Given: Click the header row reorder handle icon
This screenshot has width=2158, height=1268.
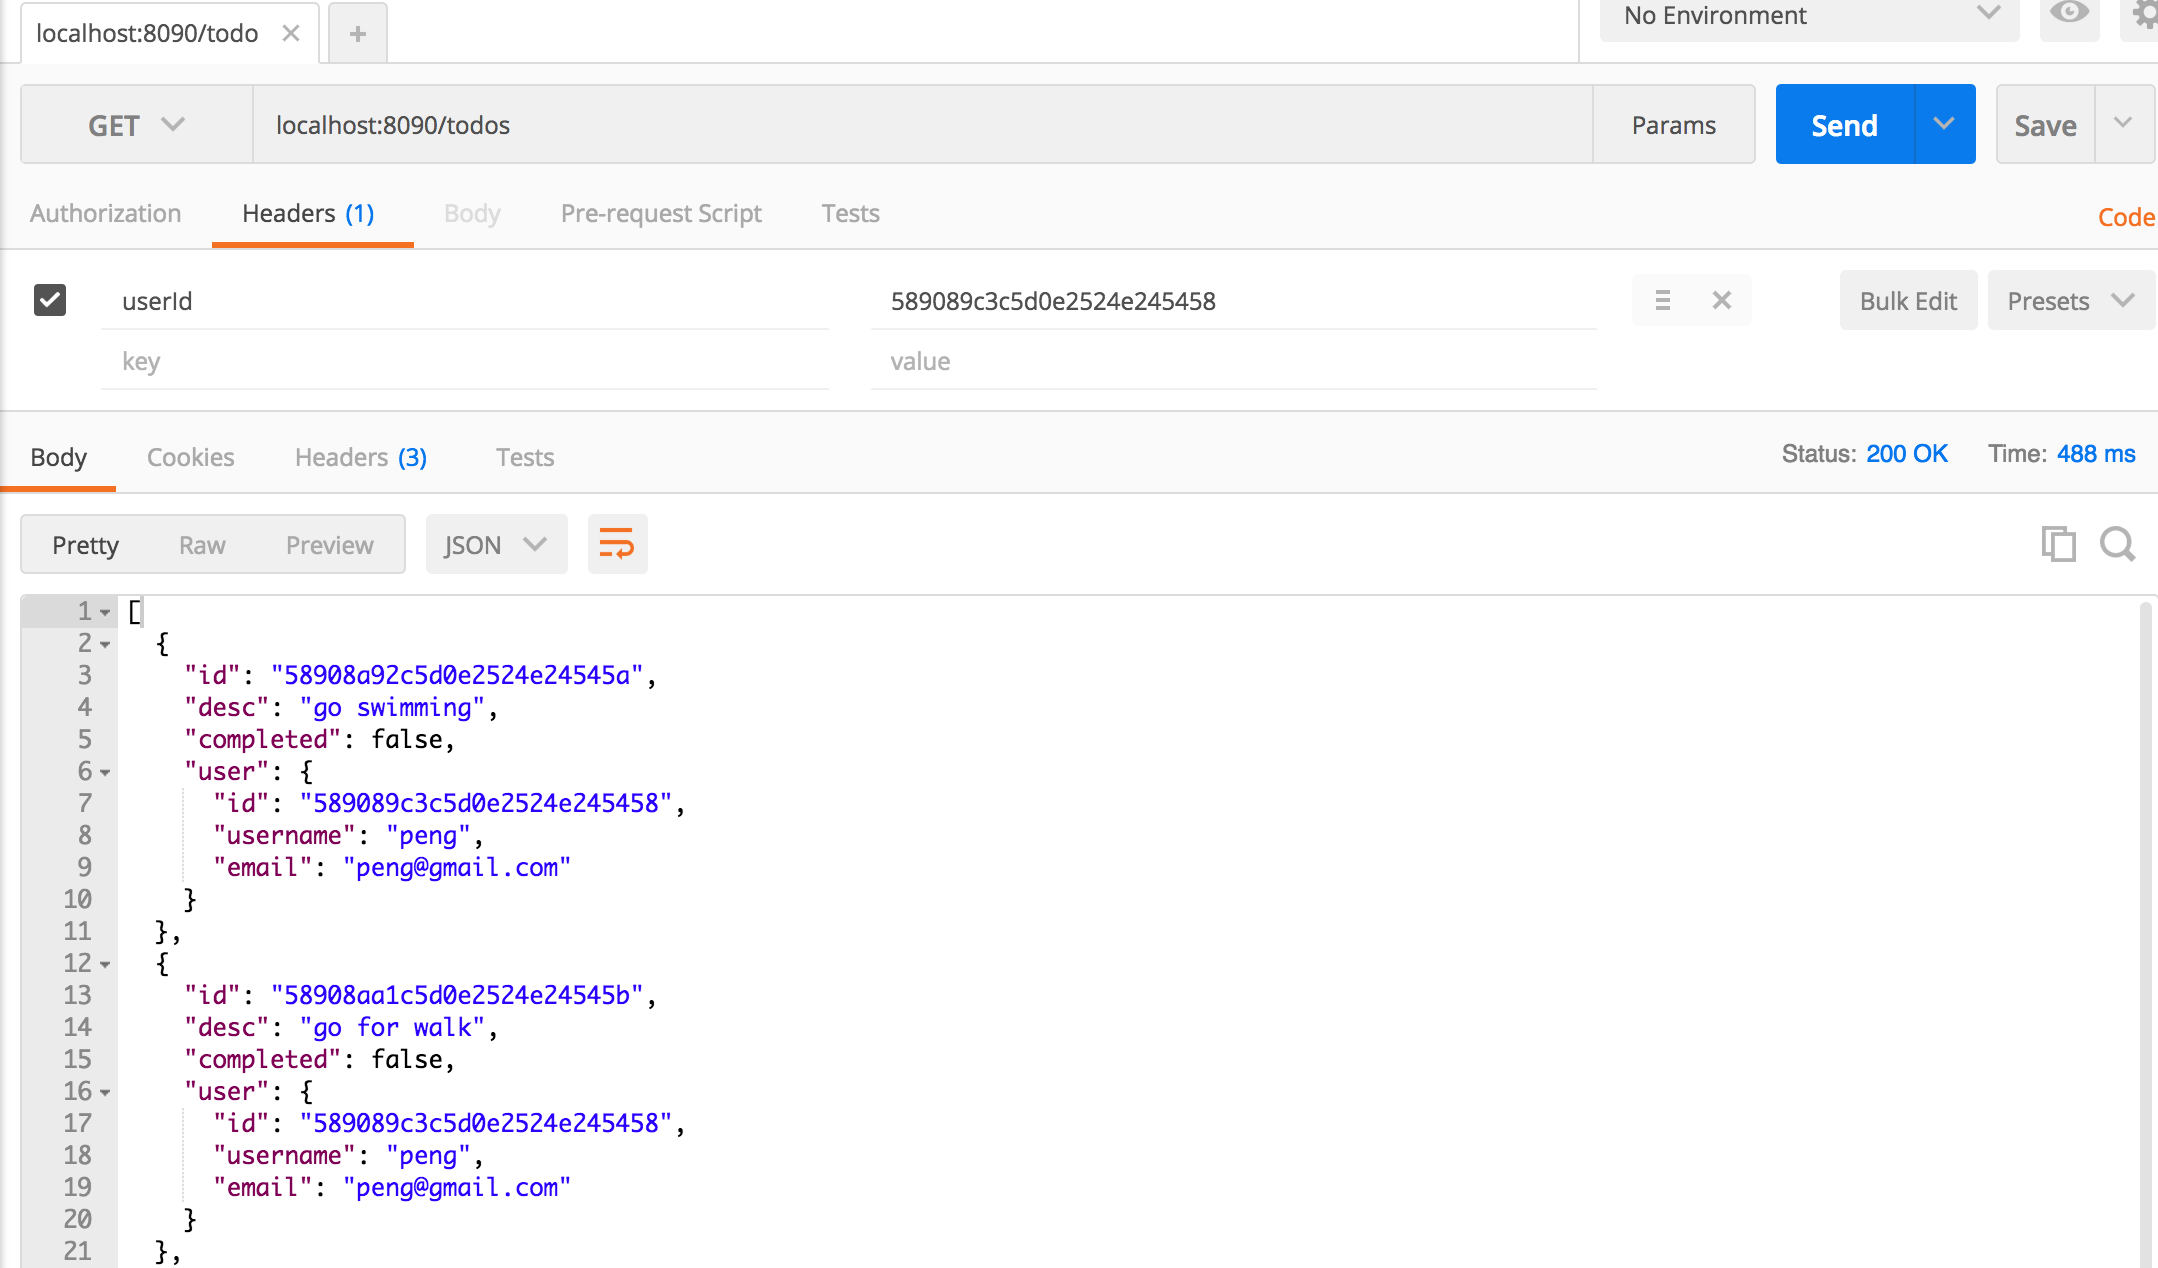Looking at the screenshot, I should (x=1662, y=300).
